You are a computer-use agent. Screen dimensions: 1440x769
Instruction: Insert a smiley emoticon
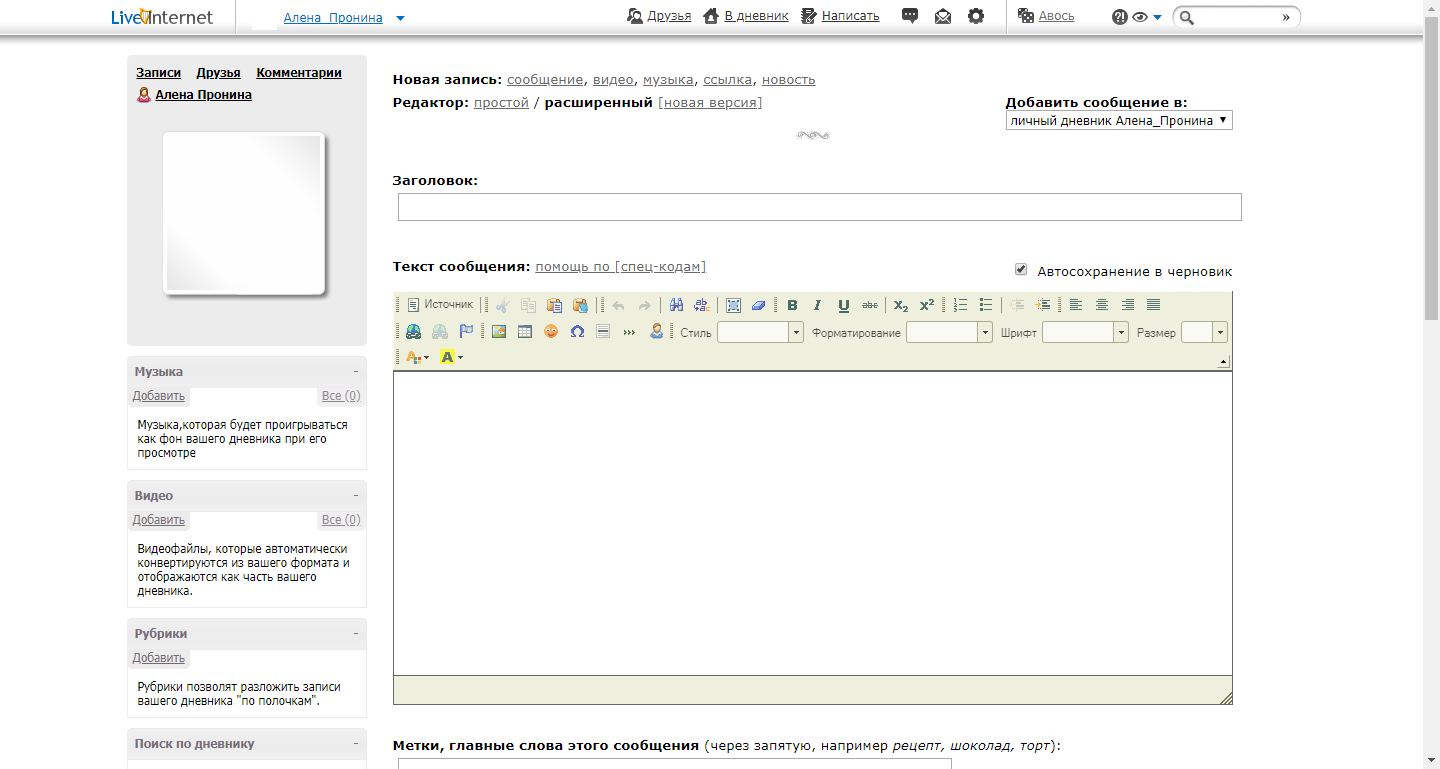click(x=551, y=332)
